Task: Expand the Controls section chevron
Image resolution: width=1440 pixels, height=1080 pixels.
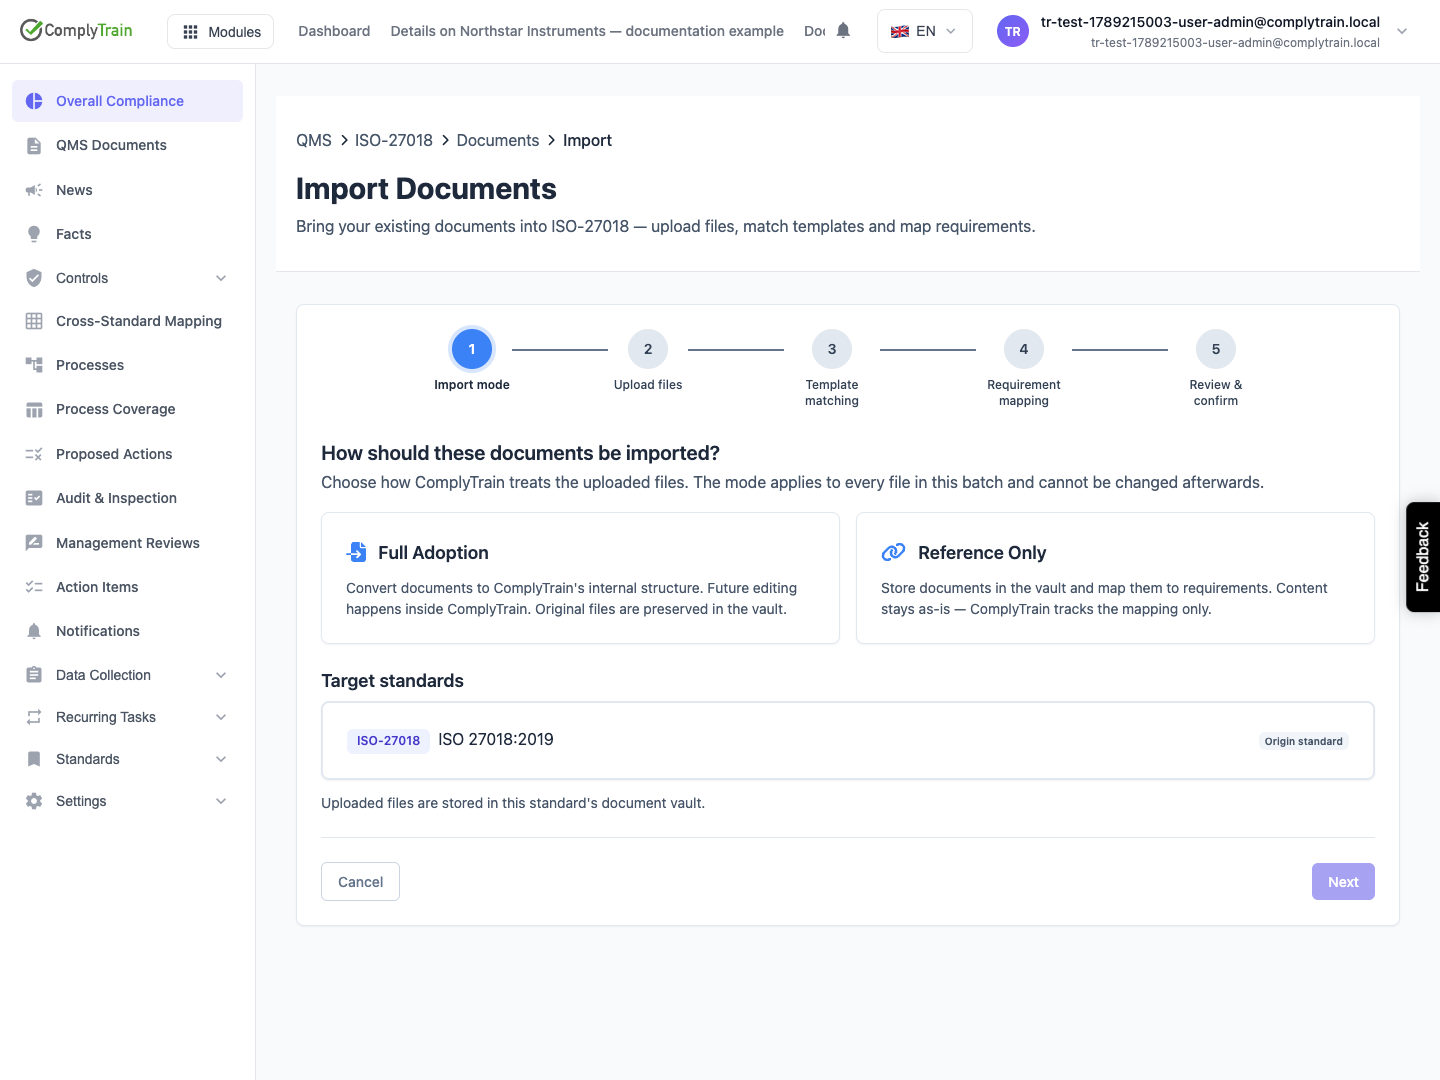Action: (x=221, y=278)
